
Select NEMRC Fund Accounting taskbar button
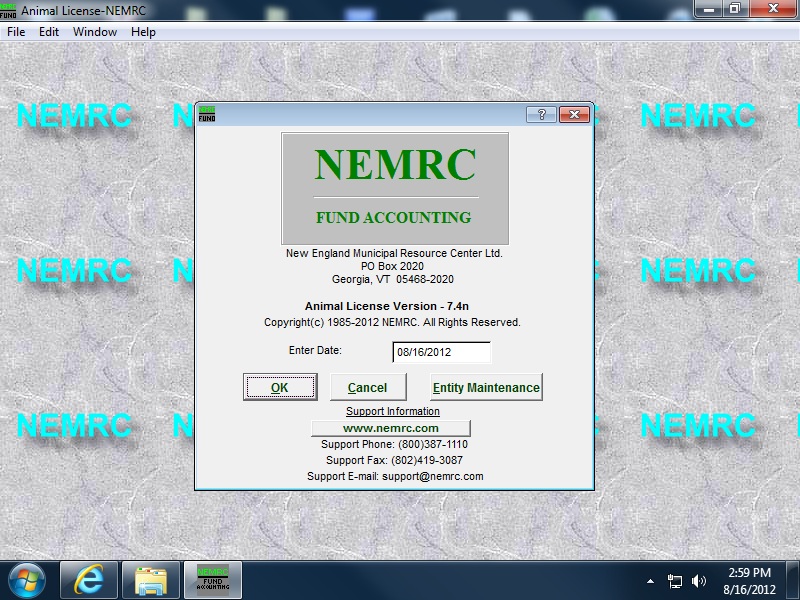[x=213, y=580]
